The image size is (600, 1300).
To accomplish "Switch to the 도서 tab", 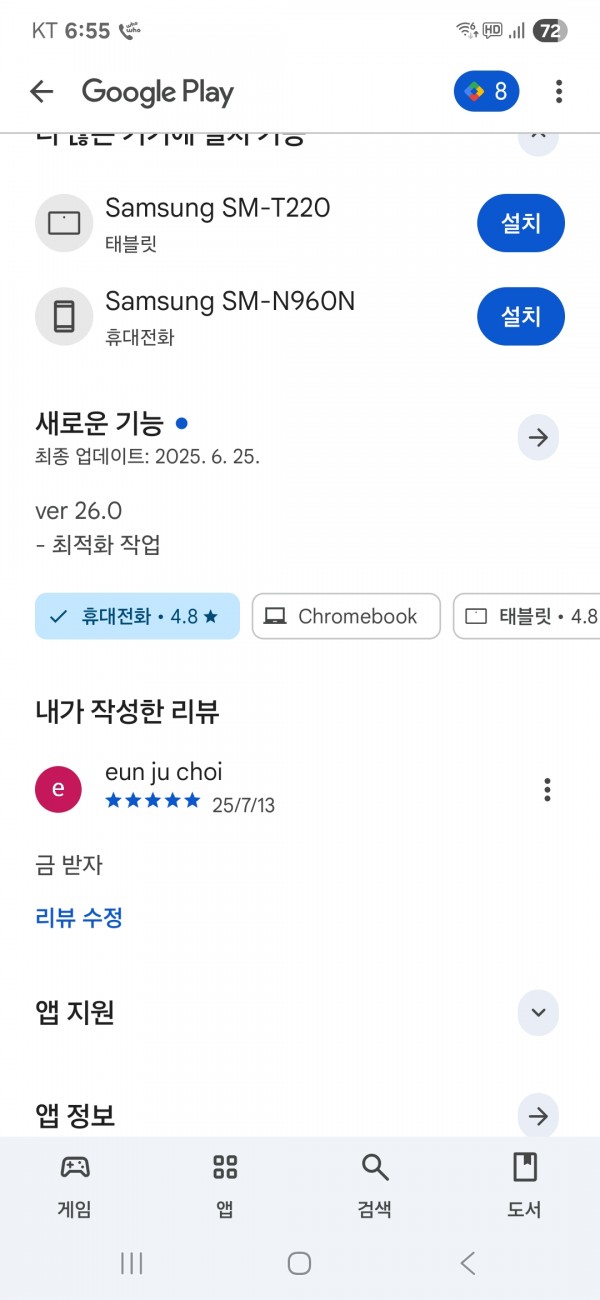I will (x=524, y=1185).
